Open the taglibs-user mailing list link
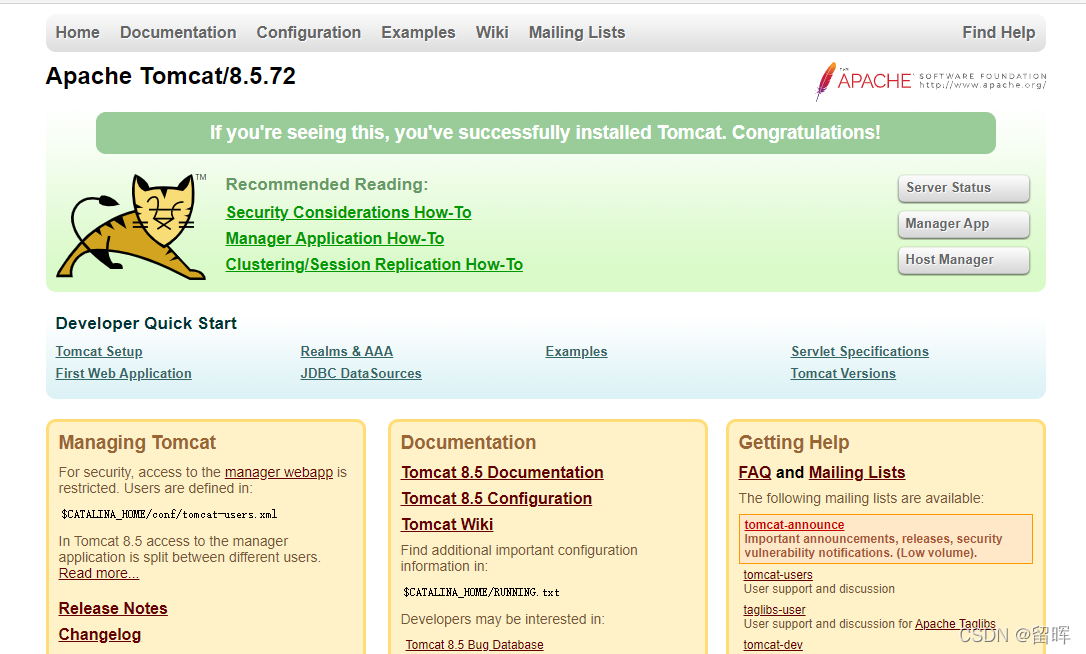1086x654 pixels. (x=774, y=610)
